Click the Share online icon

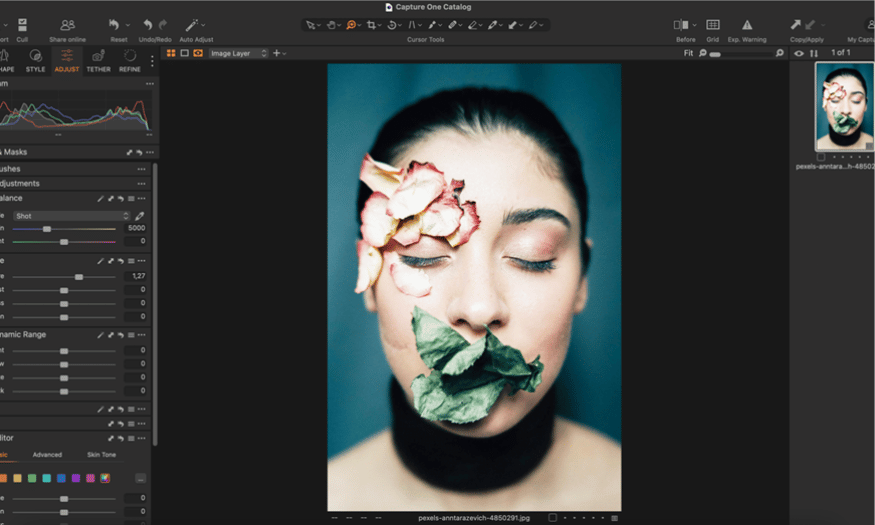tap(68, 25)
